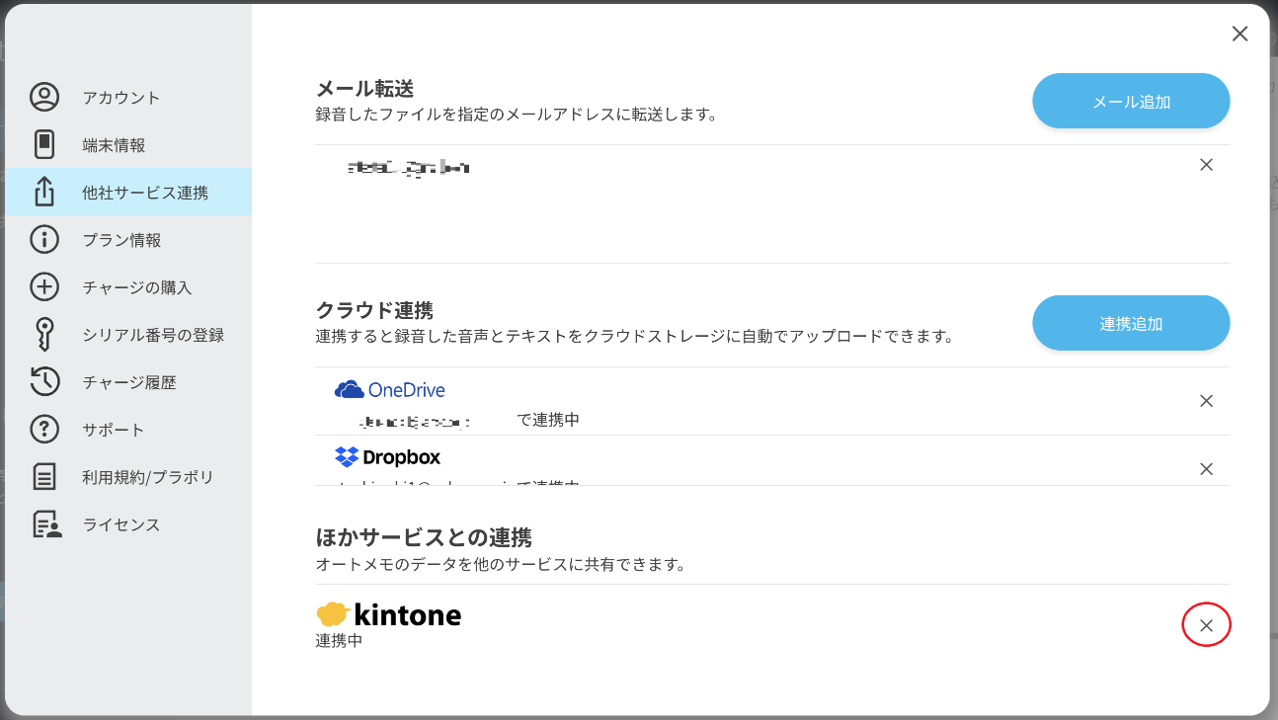
Task: Click the license certificate icon
Action: 46,525
